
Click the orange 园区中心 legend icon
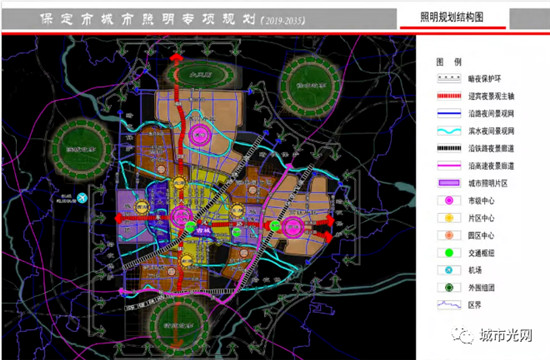[x=449, y=235]
